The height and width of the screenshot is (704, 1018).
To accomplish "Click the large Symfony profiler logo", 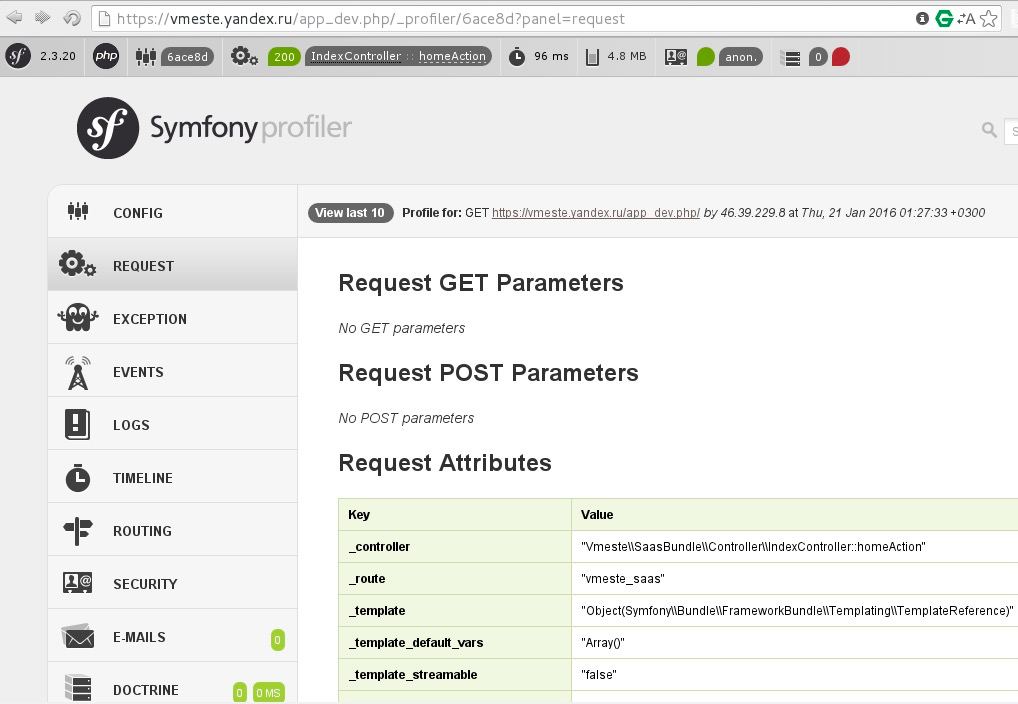I will (214, 128).
